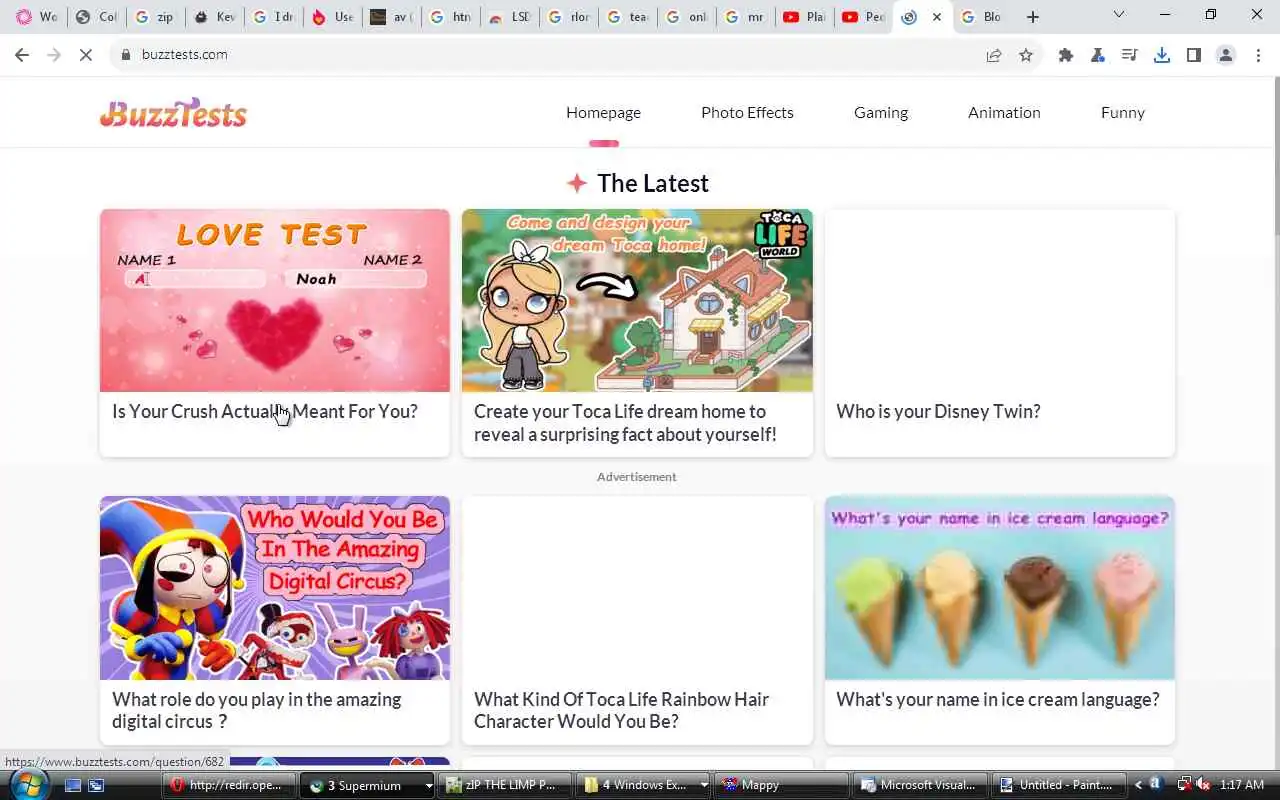The height and width of the screenshot is (800, 1280).
Task: Open the Windows Start orb
Action: 29,784
